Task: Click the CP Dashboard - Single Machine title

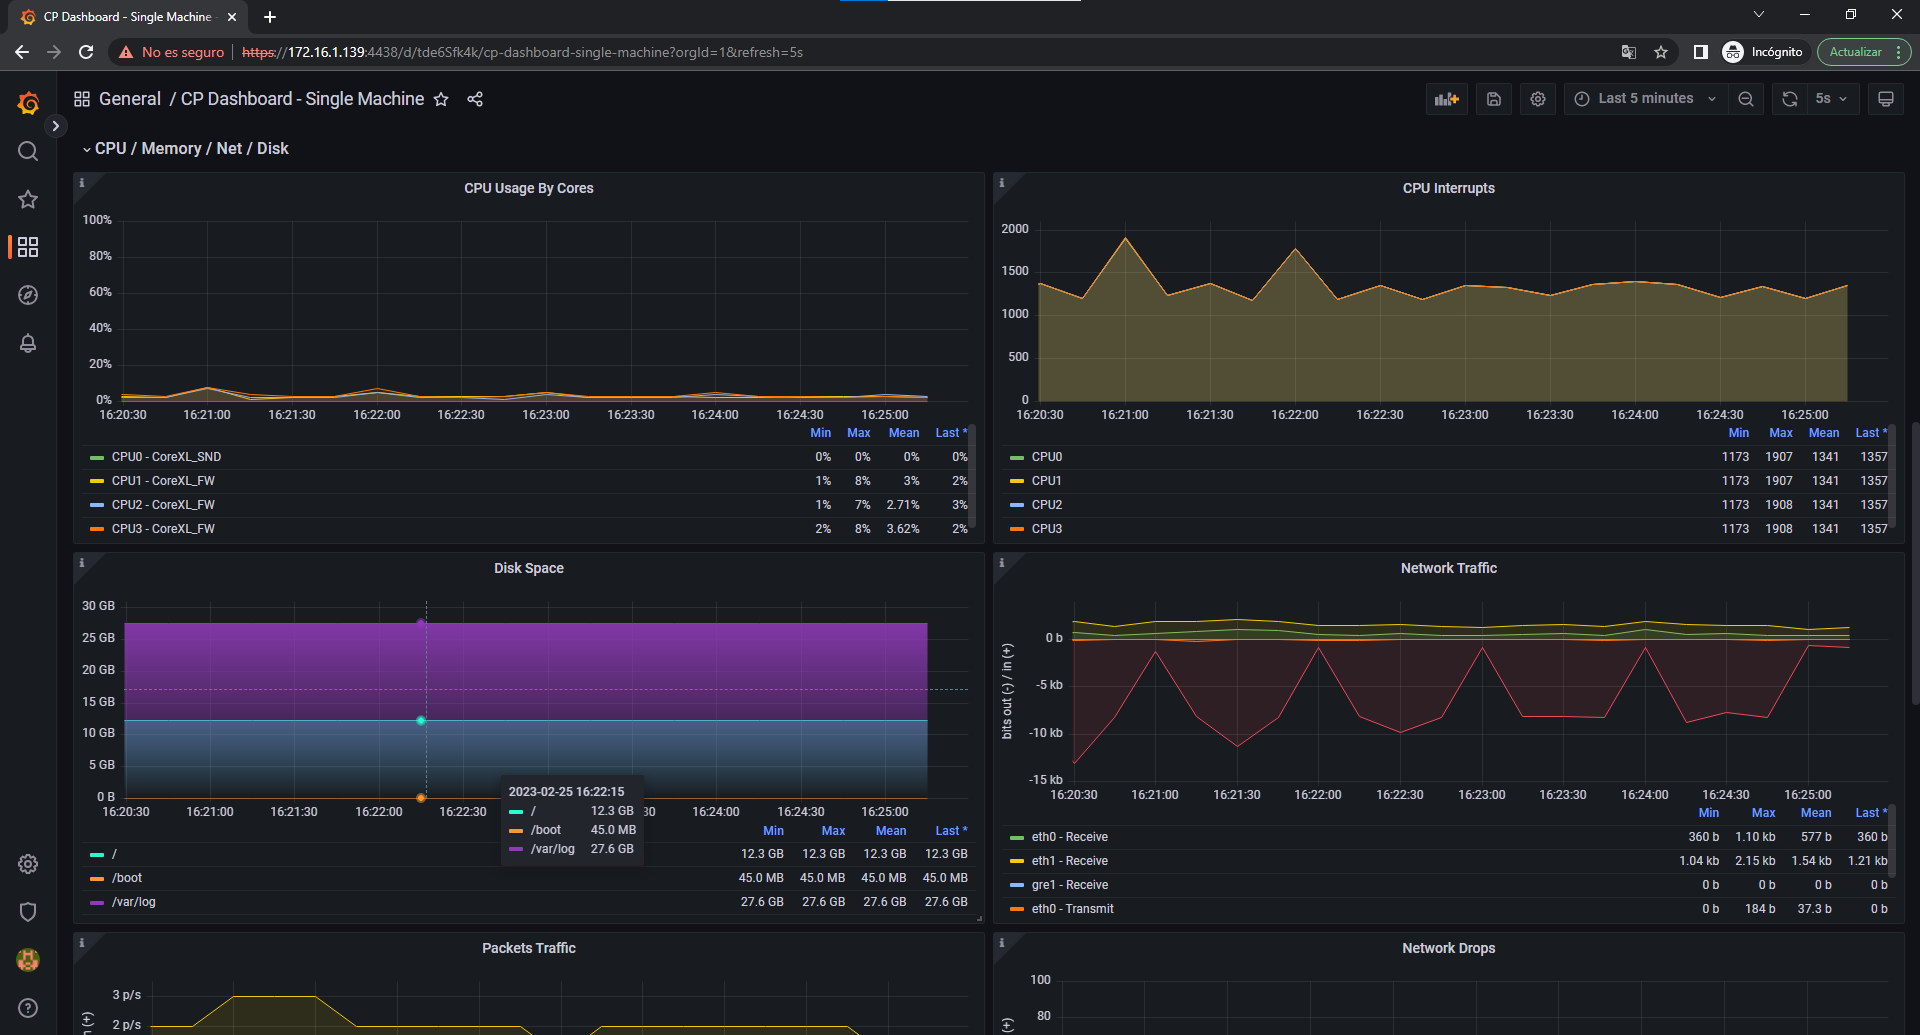Action: (x=302, y=99)
